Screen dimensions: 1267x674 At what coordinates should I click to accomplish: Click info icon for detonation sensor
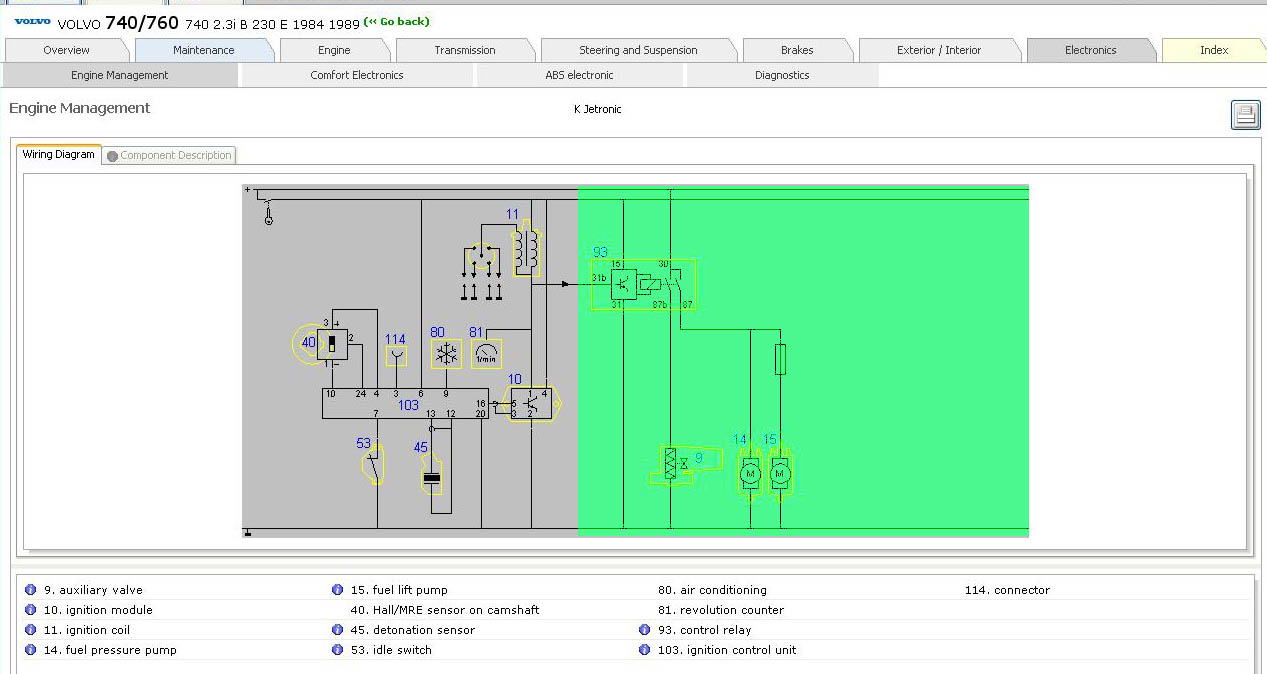[x=337, y=630]
